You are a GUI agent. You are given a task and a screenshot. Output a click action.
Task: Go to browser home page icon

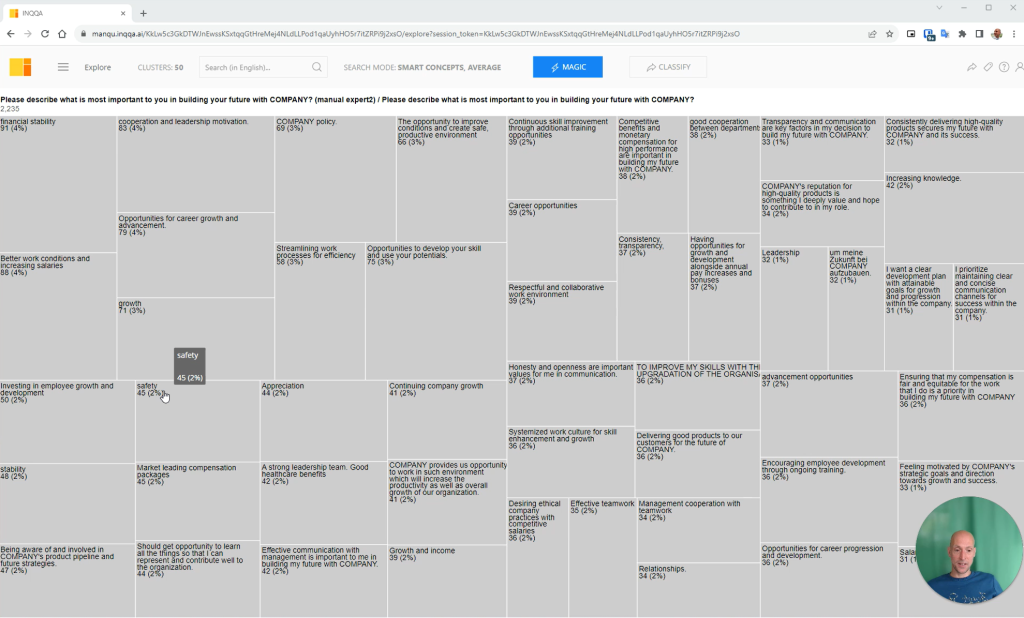point(62,34)
